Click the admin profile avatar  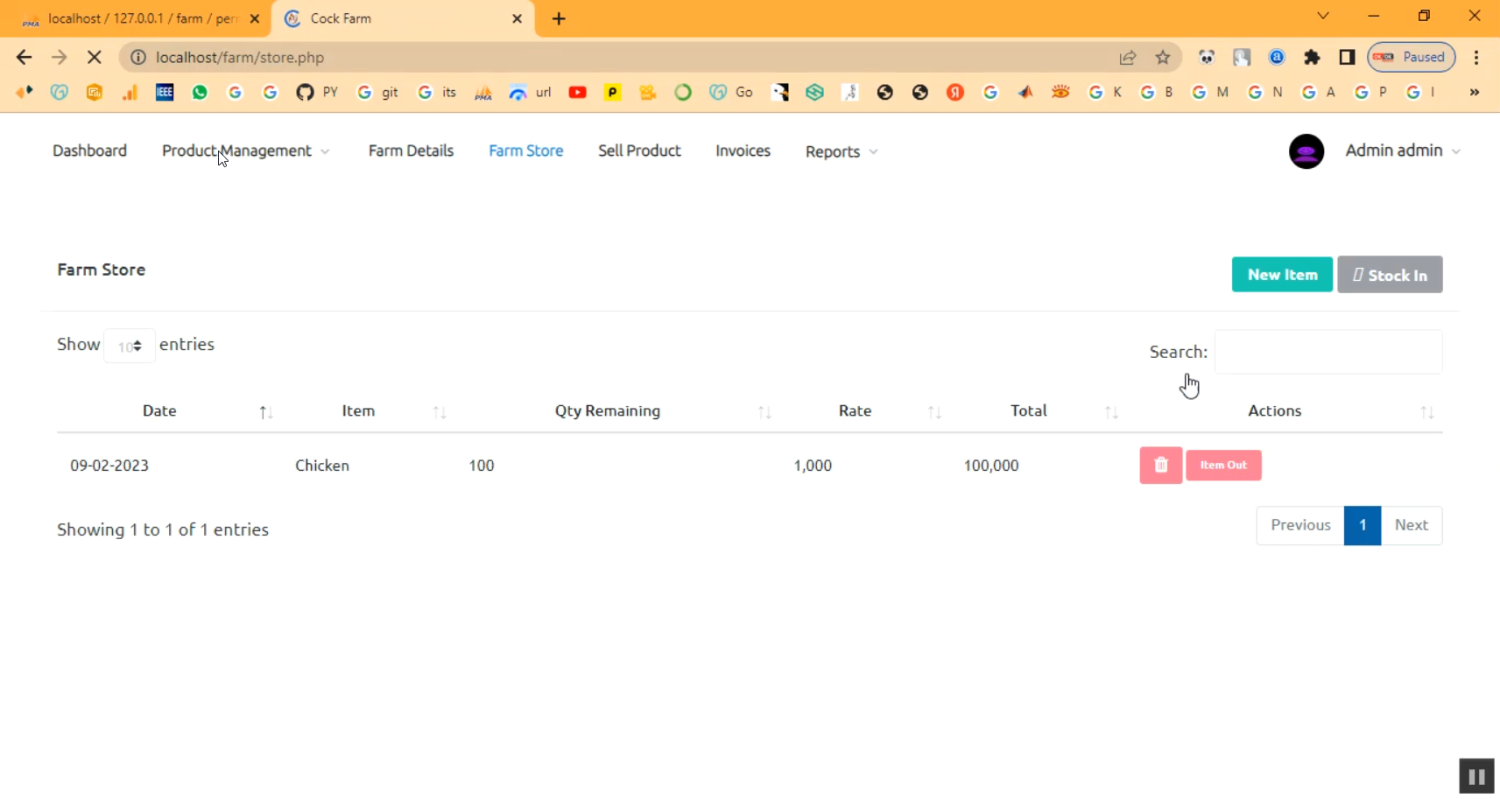coord(1306,151)
